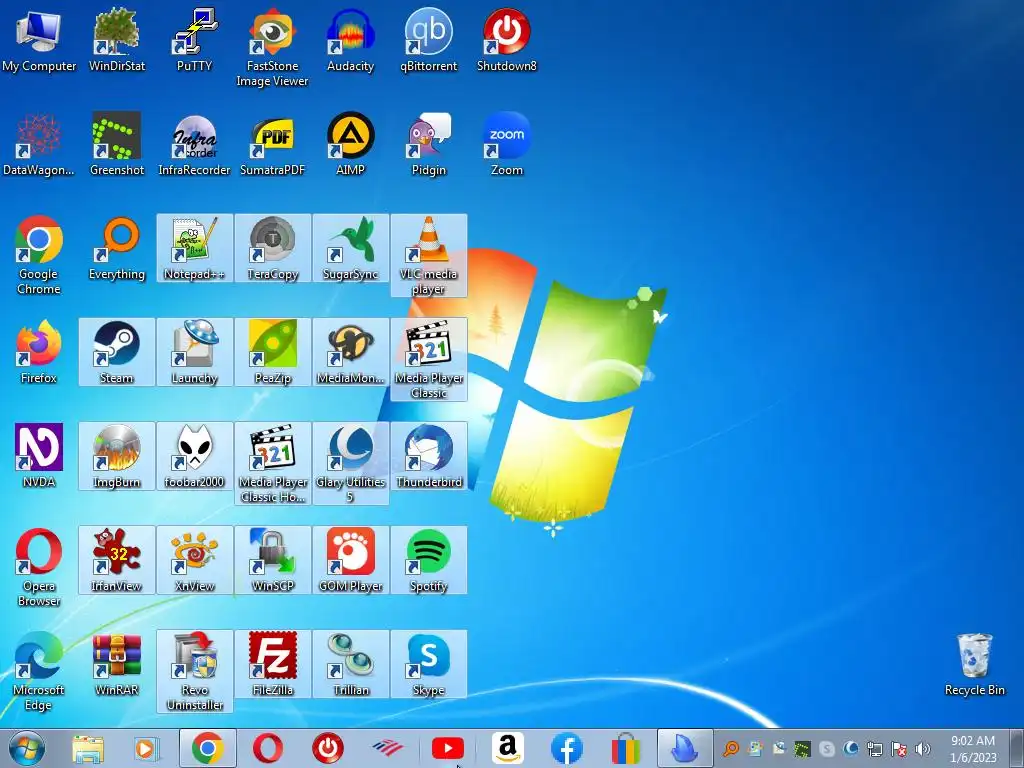
Task: Select the foobar2000 desktop icon
Action: click(x=195, y=456)
